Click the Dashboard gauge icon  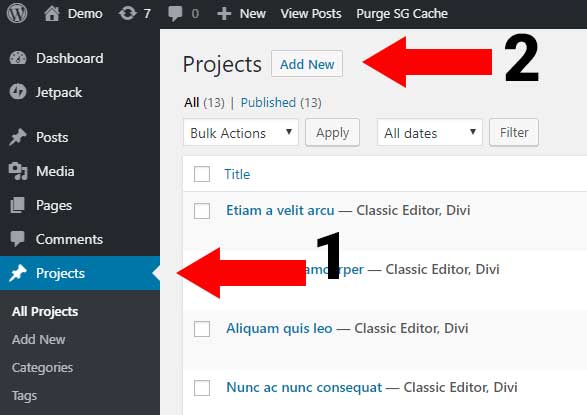tap(18, 58)
